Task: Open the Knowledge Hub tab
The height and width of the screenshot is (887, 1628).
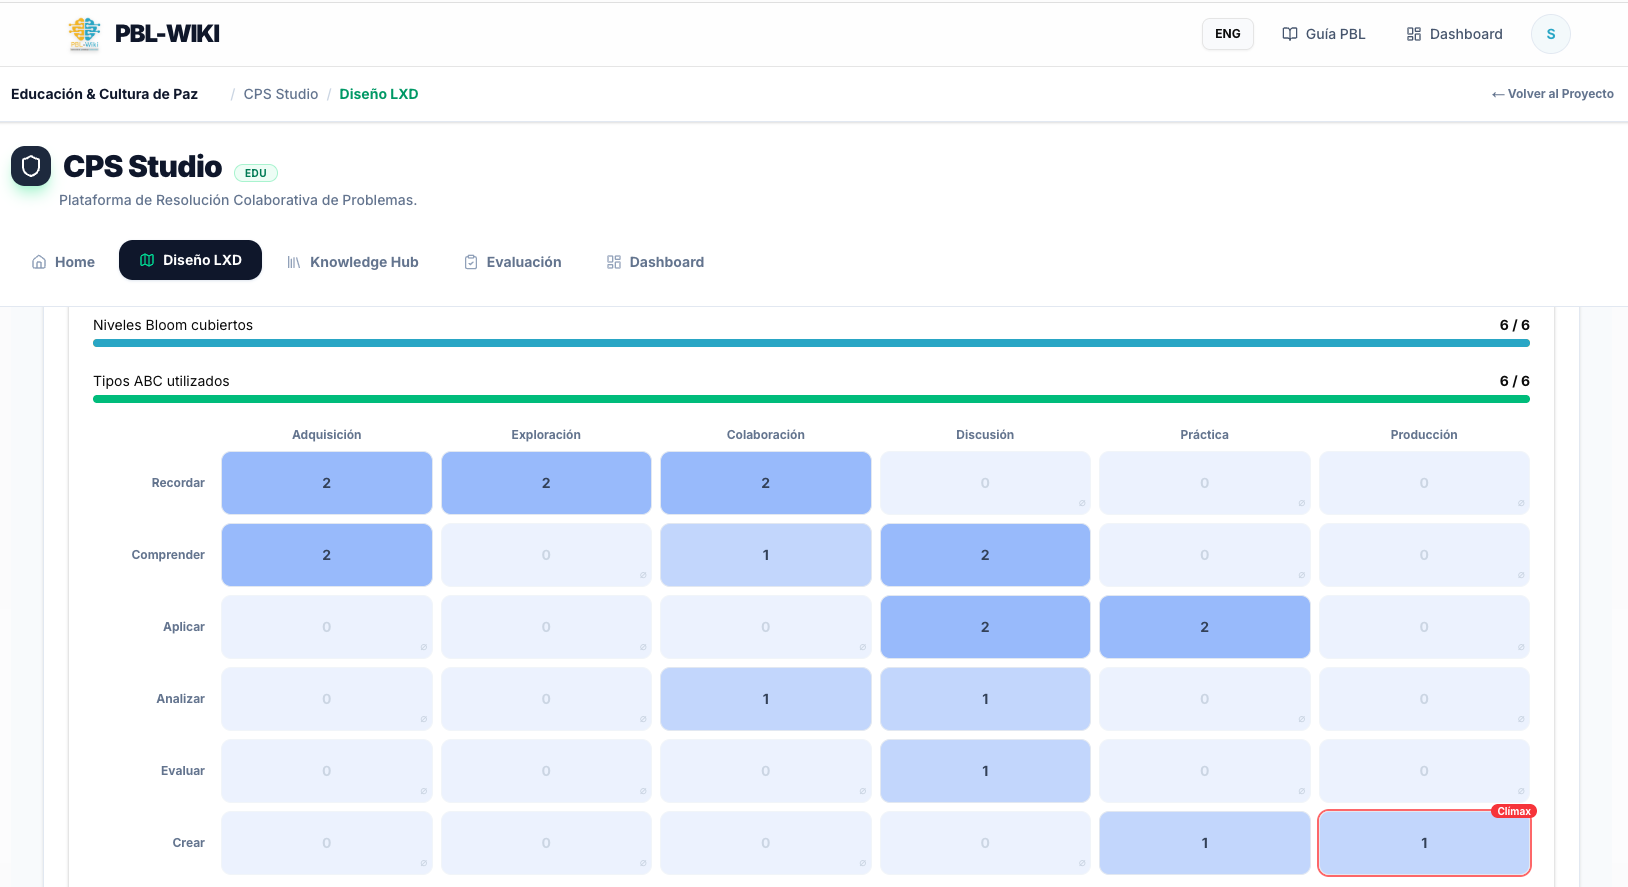Action: [363, 262]
